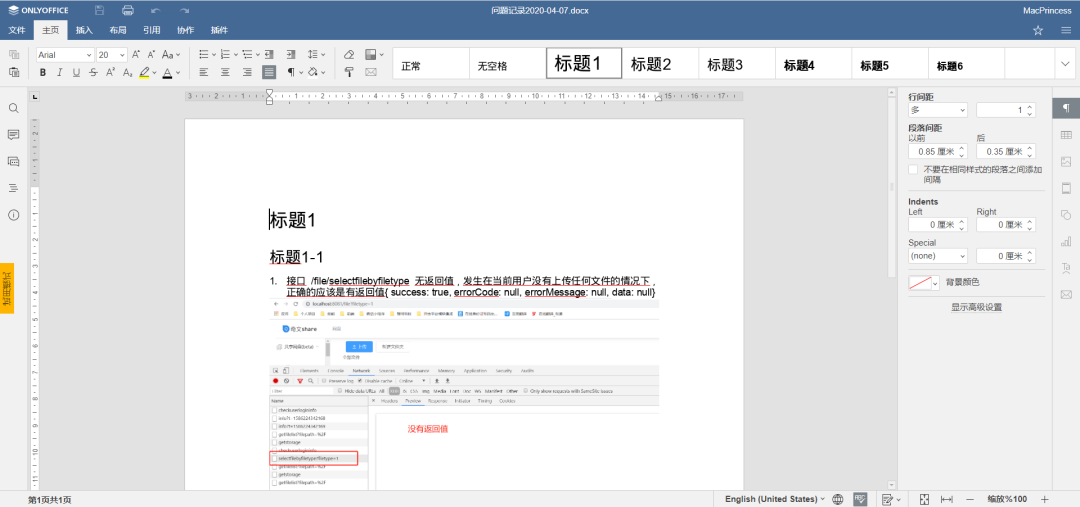
Task: Apply the 标题2 heading style
Action: 651,65
